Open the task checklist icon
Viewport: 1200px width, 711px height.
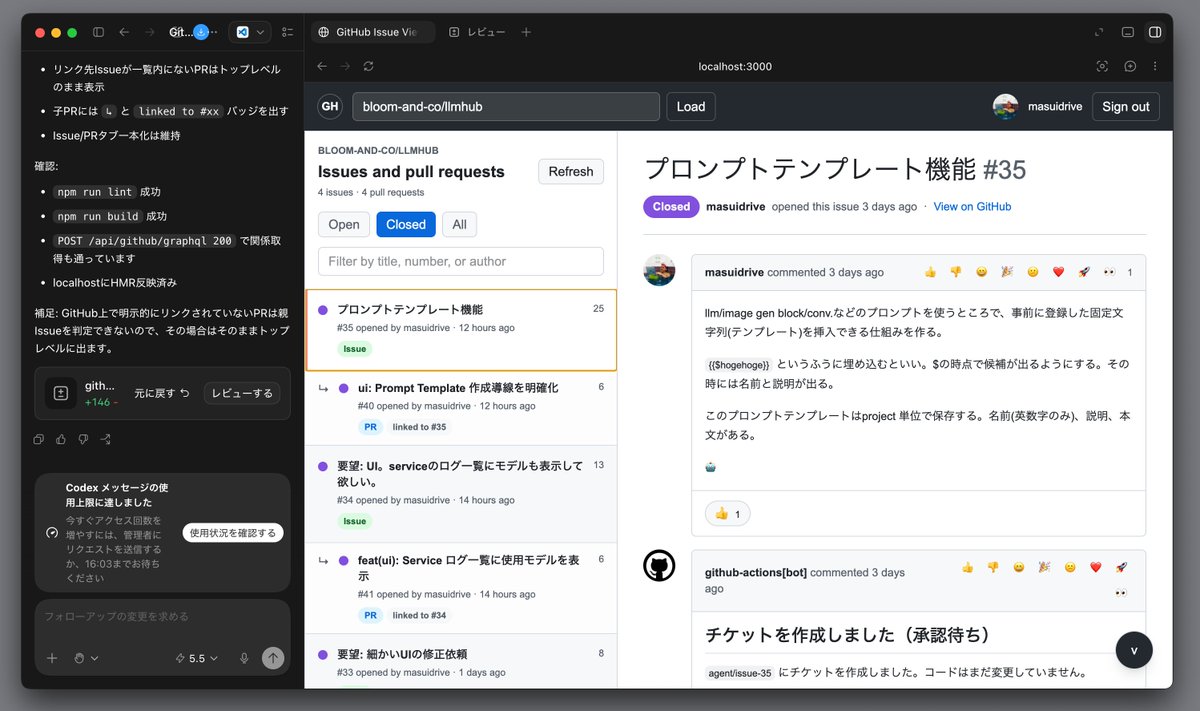(288, 32)
